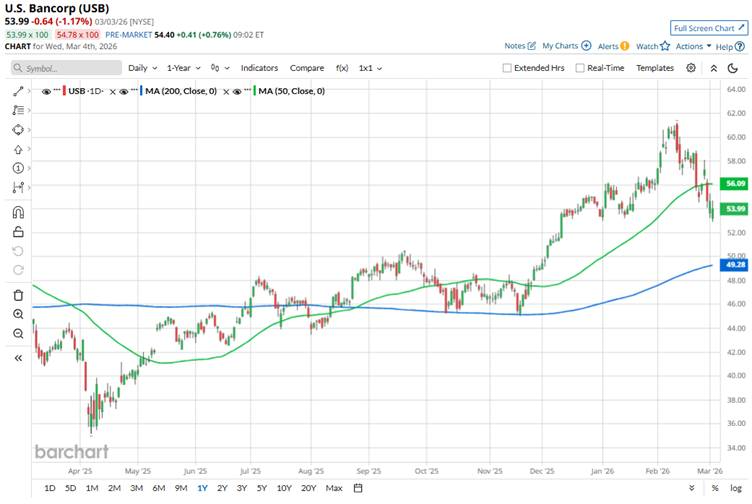Image resolution: width=752 pixels, height=504 pixels.
Task: Open the date range calendar icon
Action: click(x=360, y=488)
